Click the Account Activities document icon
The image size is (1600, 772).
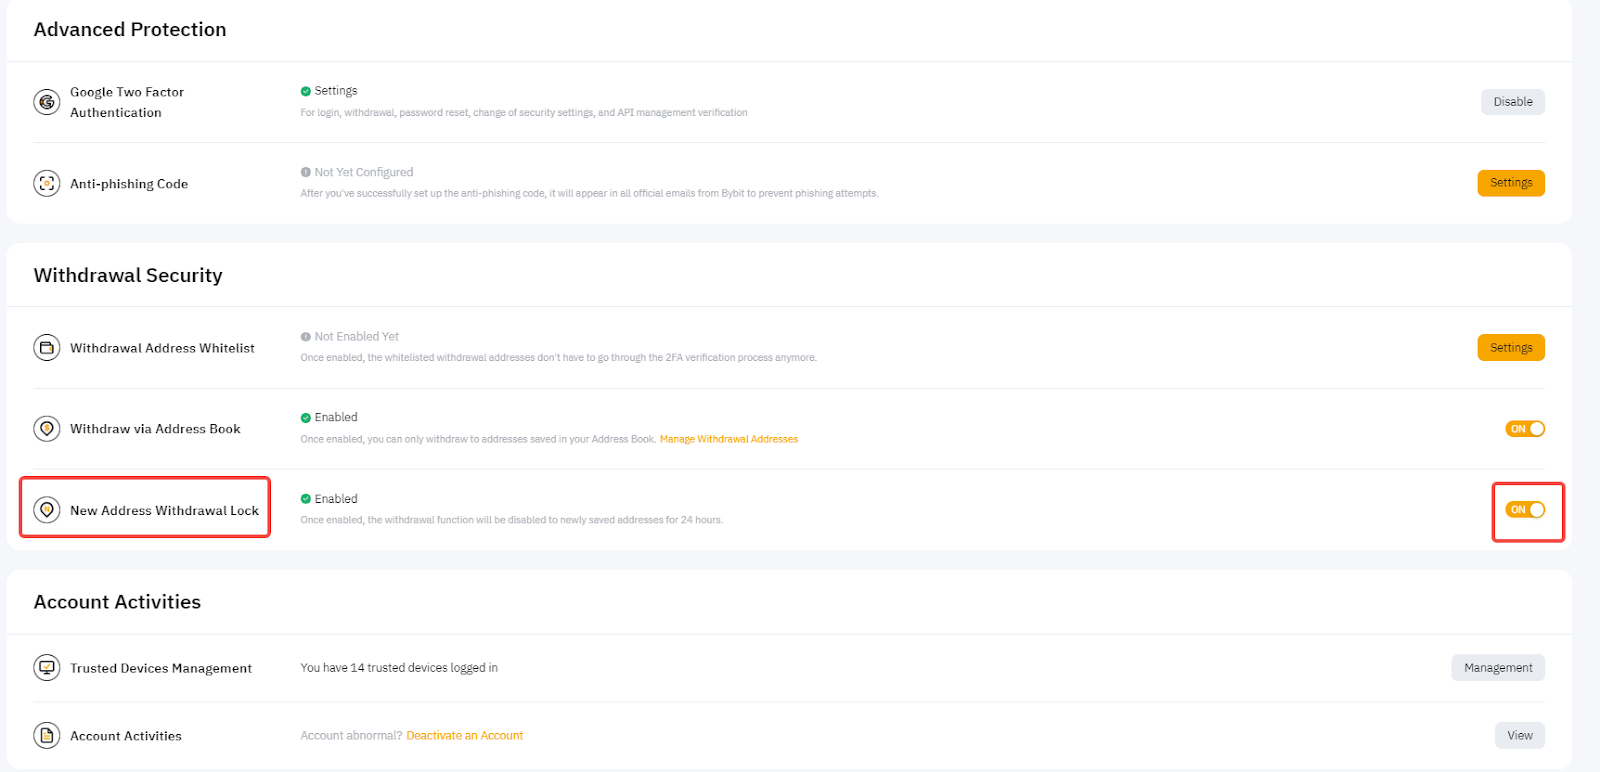coord(47,736)
